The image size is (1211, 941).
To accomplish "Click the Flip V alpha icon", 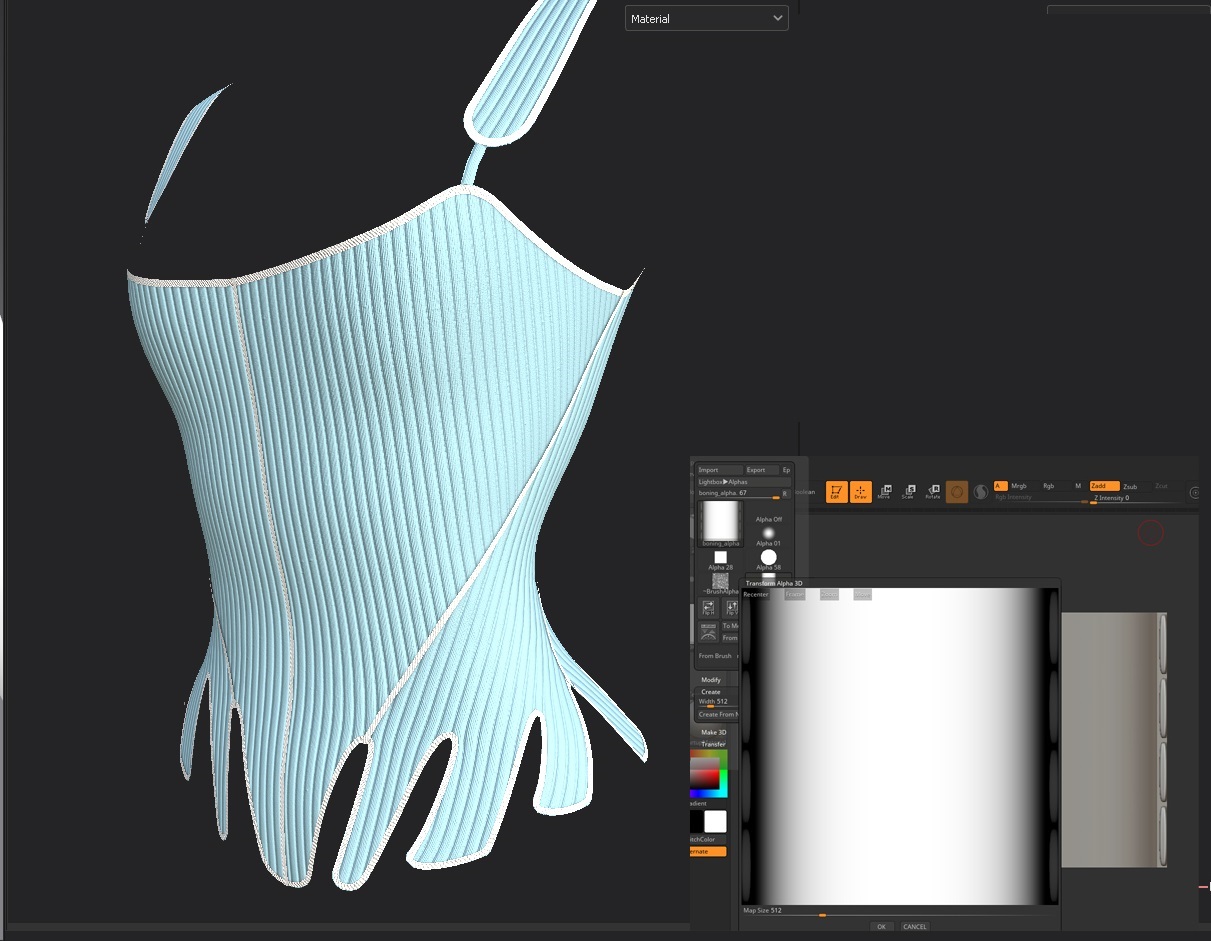I will click(731, 608).
